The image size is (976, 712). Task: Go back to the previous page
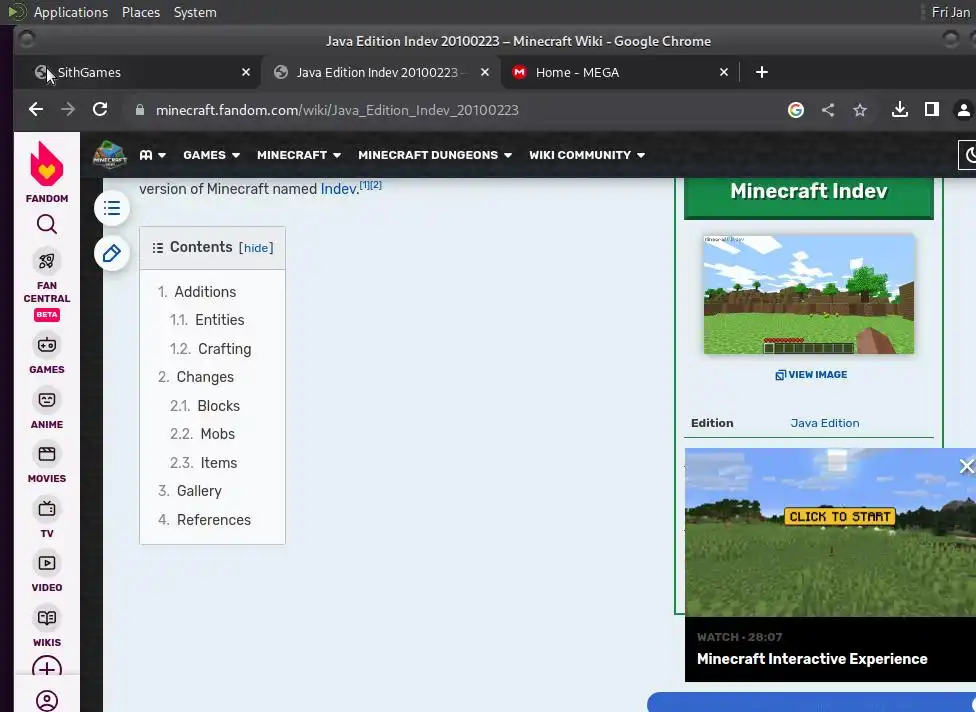point(36,110)
